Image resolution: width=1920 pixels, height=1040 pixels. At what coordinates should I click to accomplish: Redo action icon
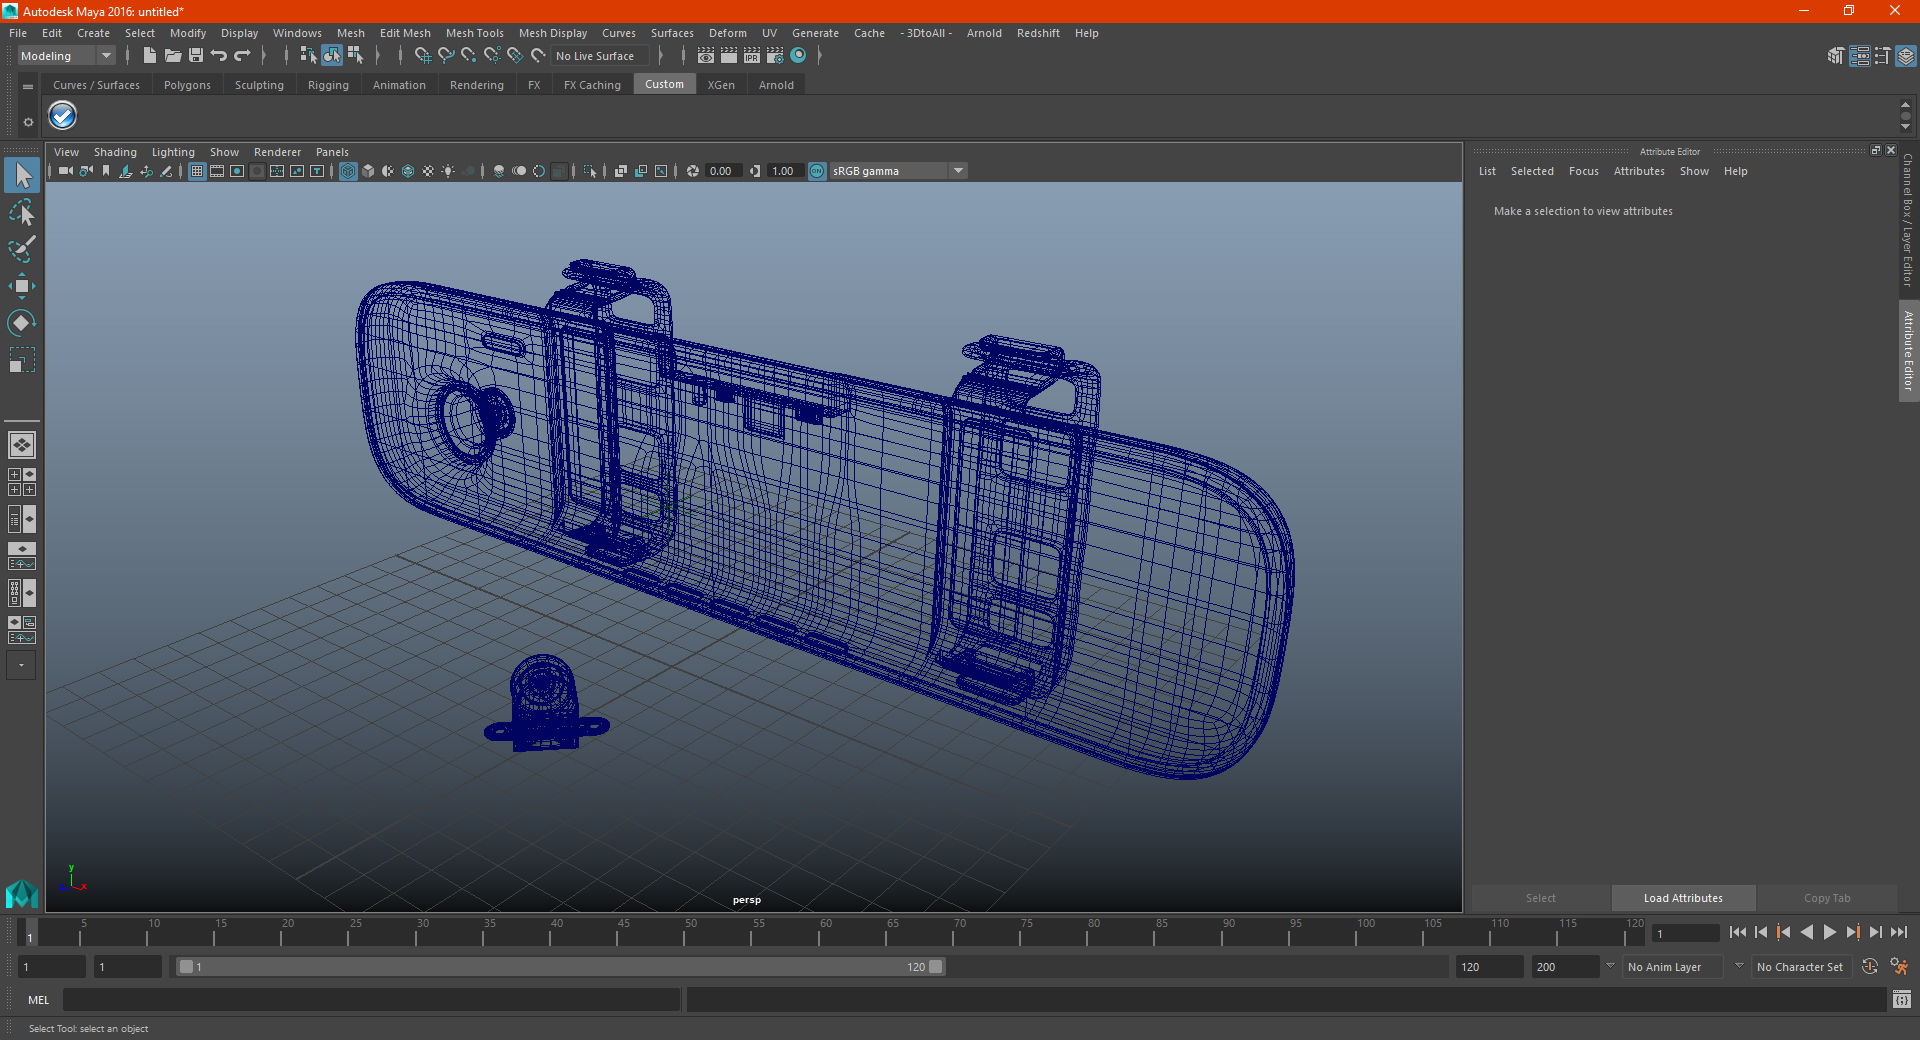click(242, 56)
